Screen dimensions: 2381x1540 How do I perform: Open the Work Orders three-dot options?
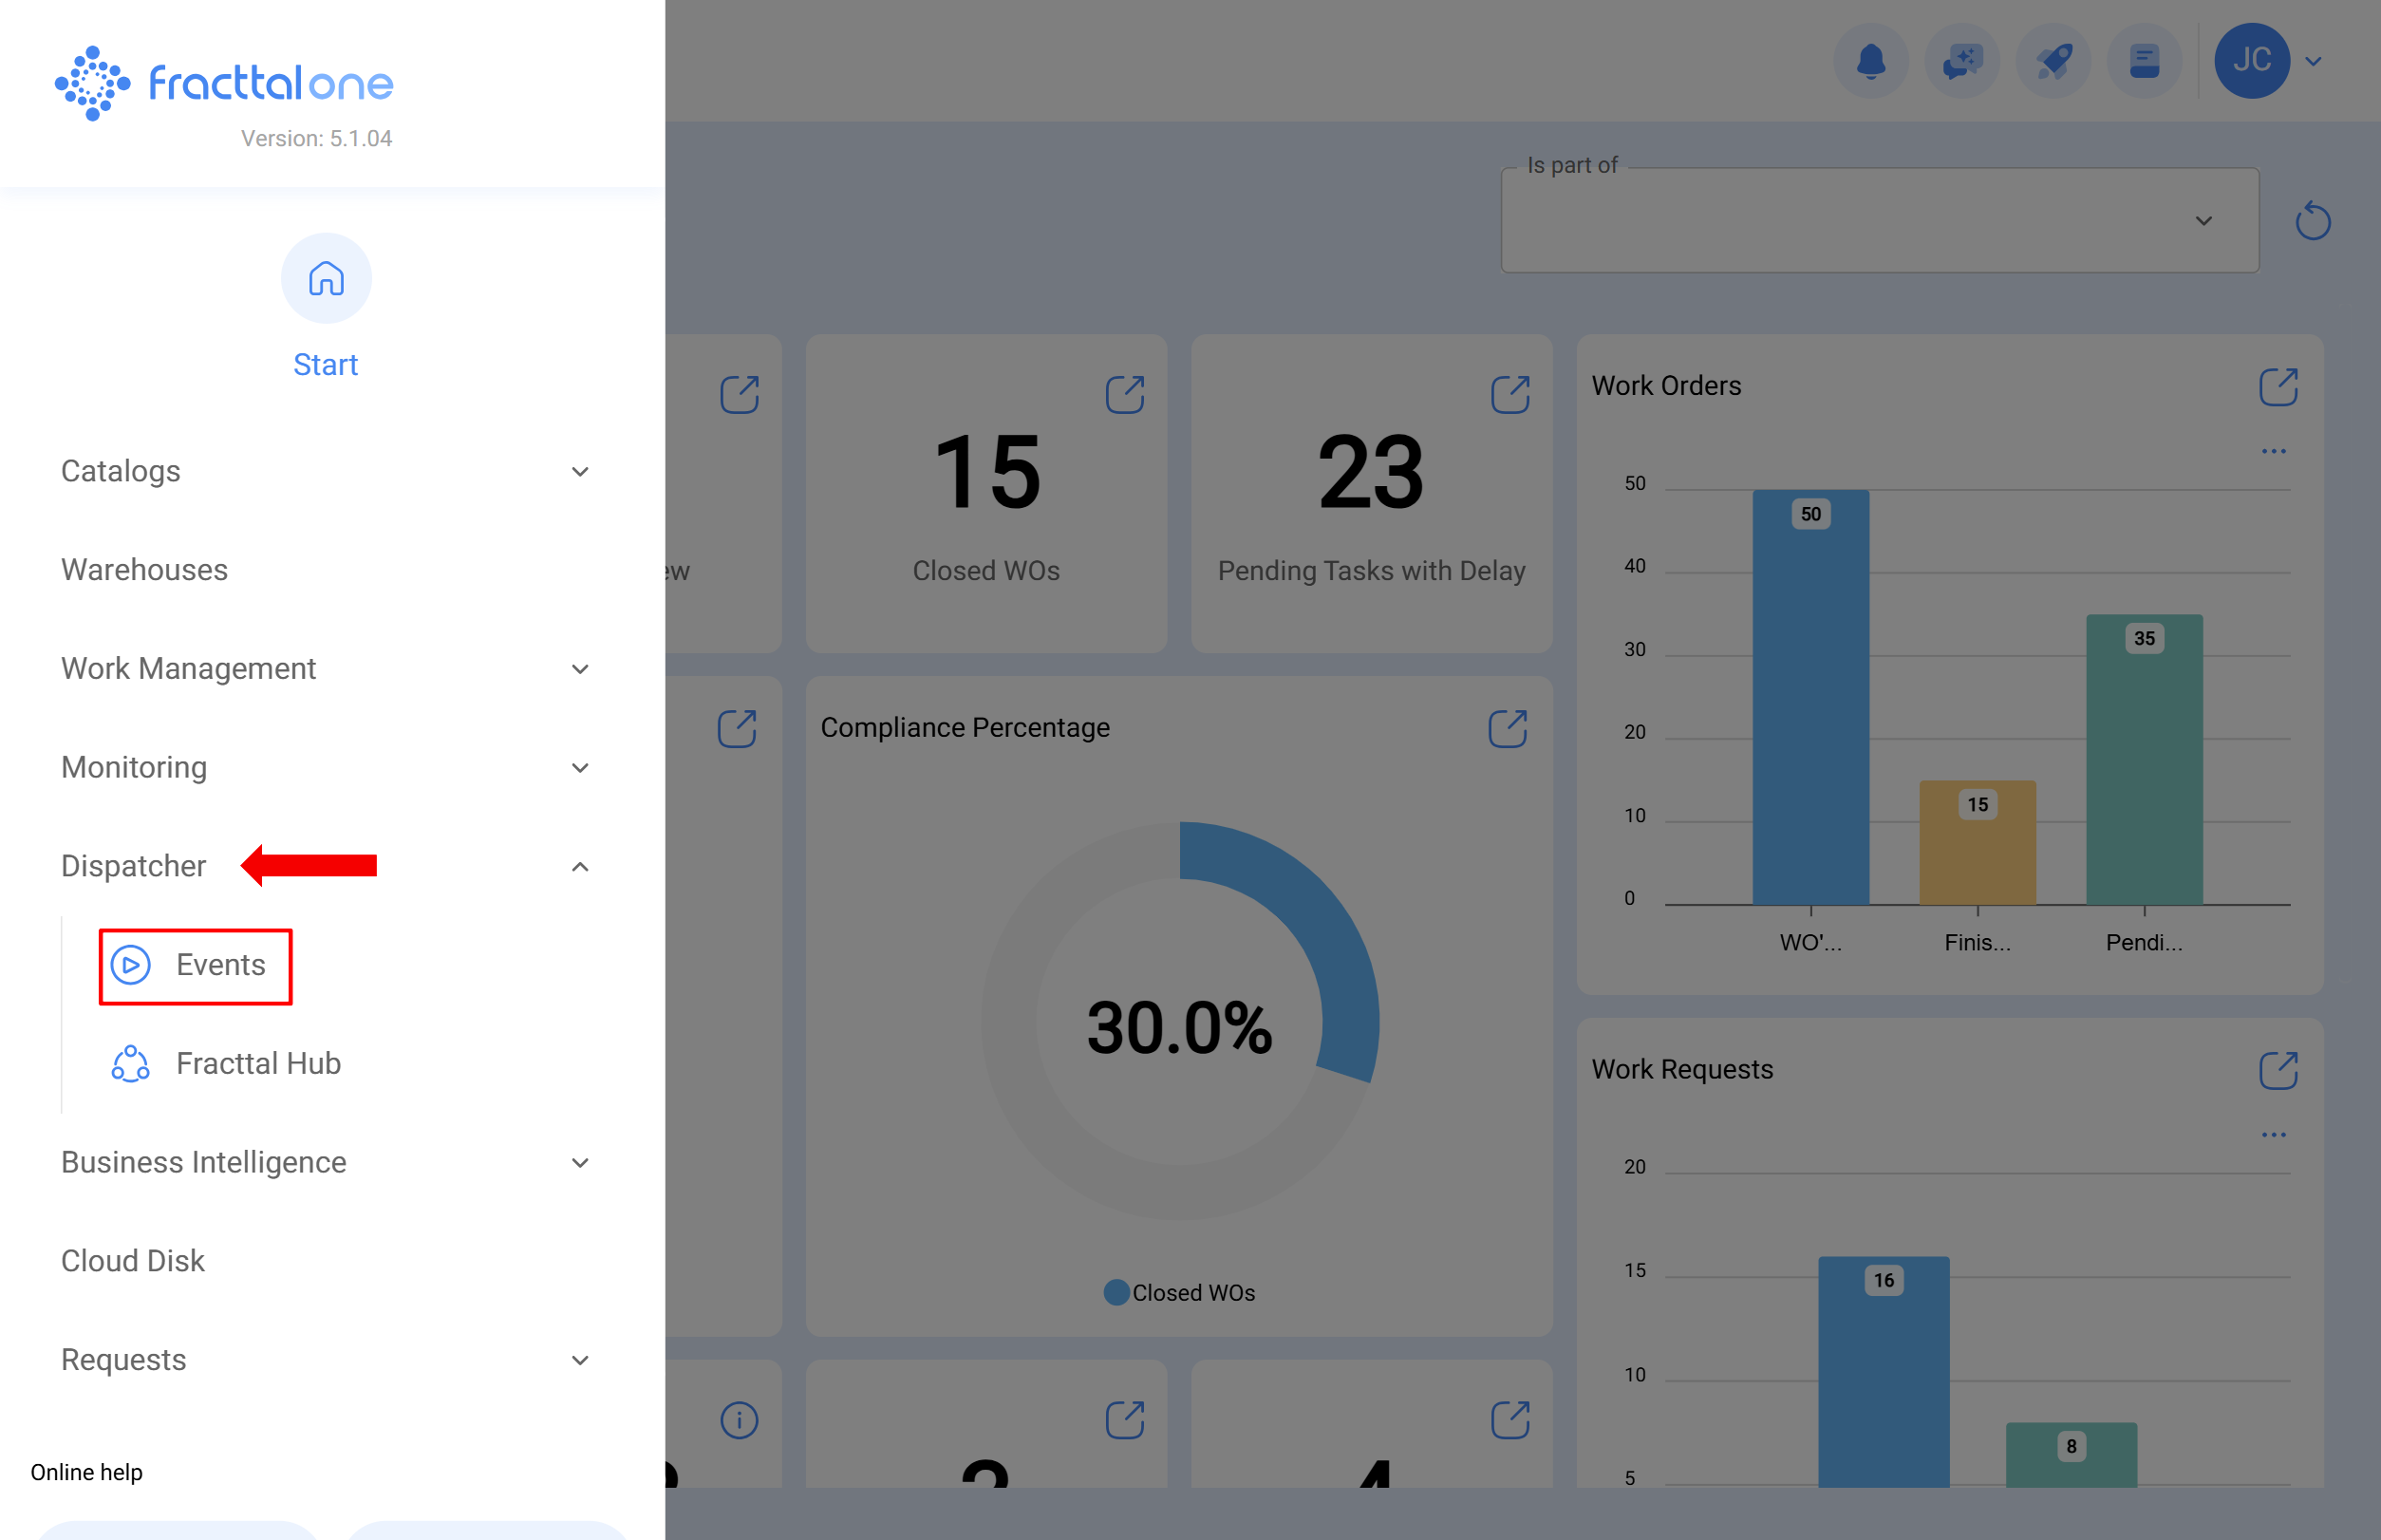click(2274, 451)
